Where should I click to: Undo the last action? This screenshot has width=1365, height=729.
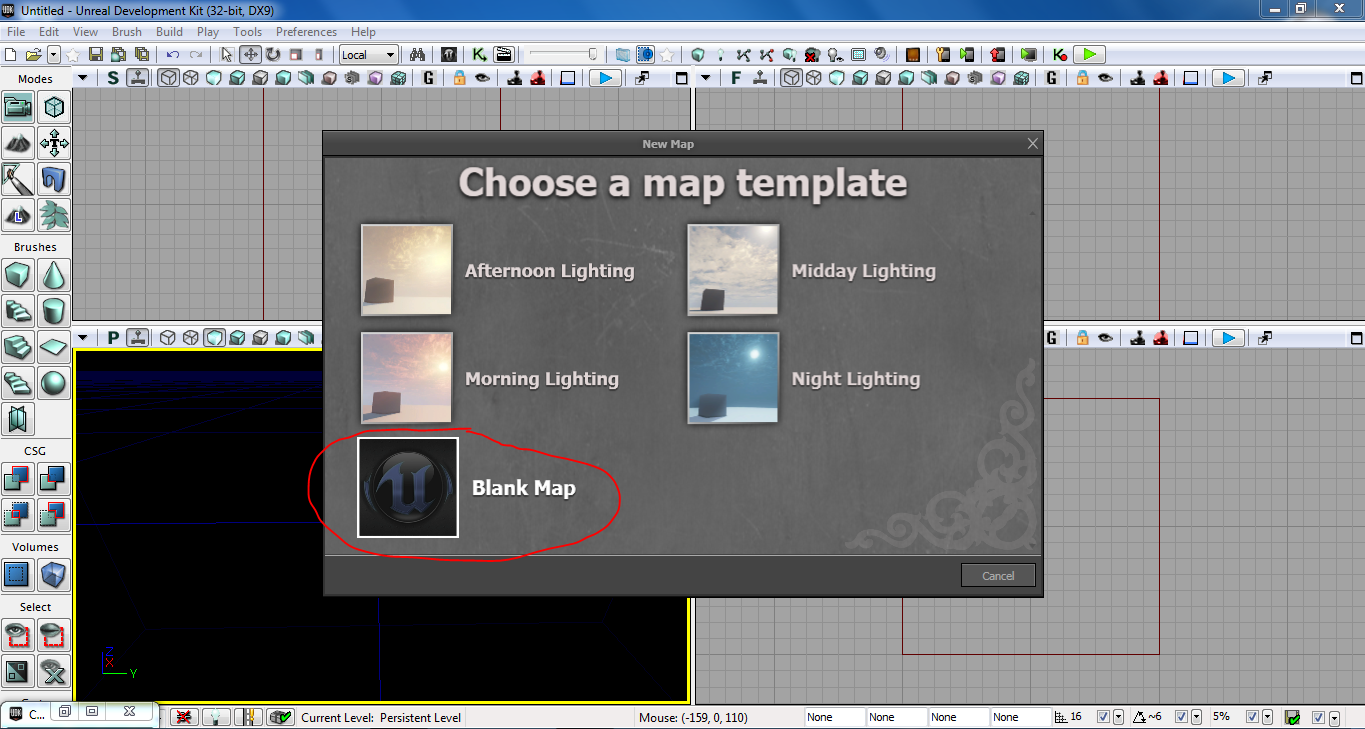click(x=173, y=55)
